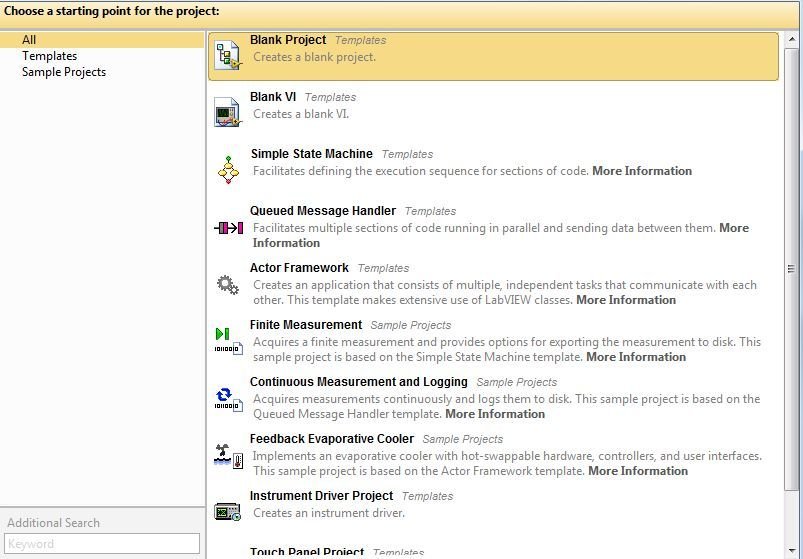The image size is (803, 559).
Task: Select the Simple State Machine title
Action: pyautogui.click(x=311, y=154)
